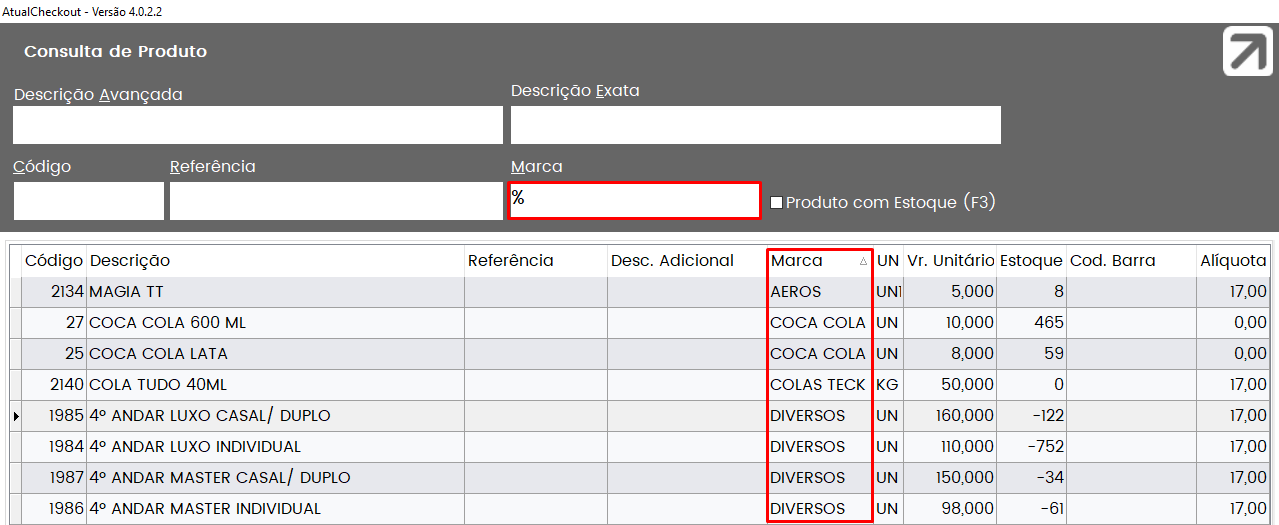Click the Alíquota column header
This screenshot has width=1279, height=525.
(x=1233, y=261)
